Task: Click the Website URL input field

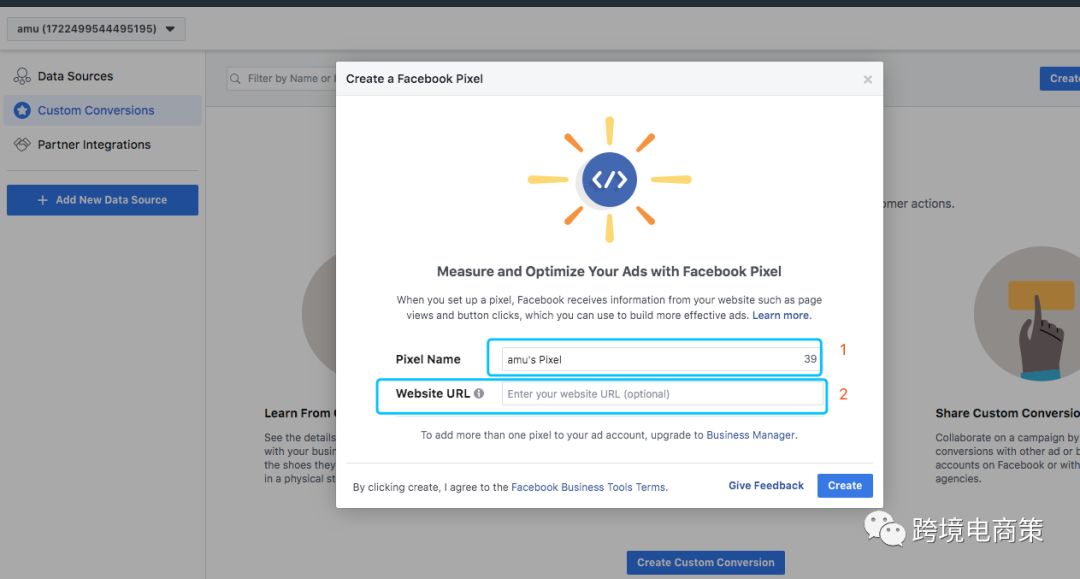Action: 663,394
